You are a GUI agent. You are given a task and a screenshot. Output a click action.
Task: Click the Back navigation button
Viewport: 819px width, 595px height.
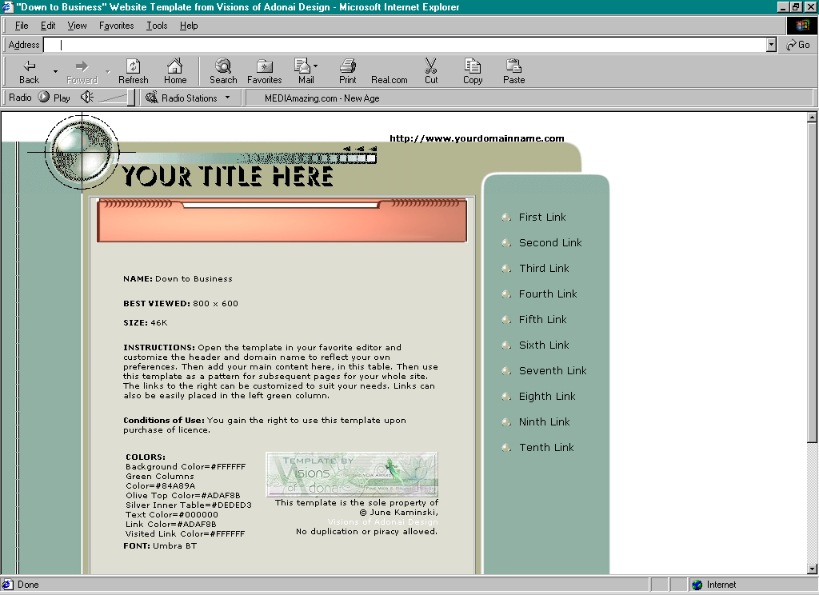tap(29, 71)
